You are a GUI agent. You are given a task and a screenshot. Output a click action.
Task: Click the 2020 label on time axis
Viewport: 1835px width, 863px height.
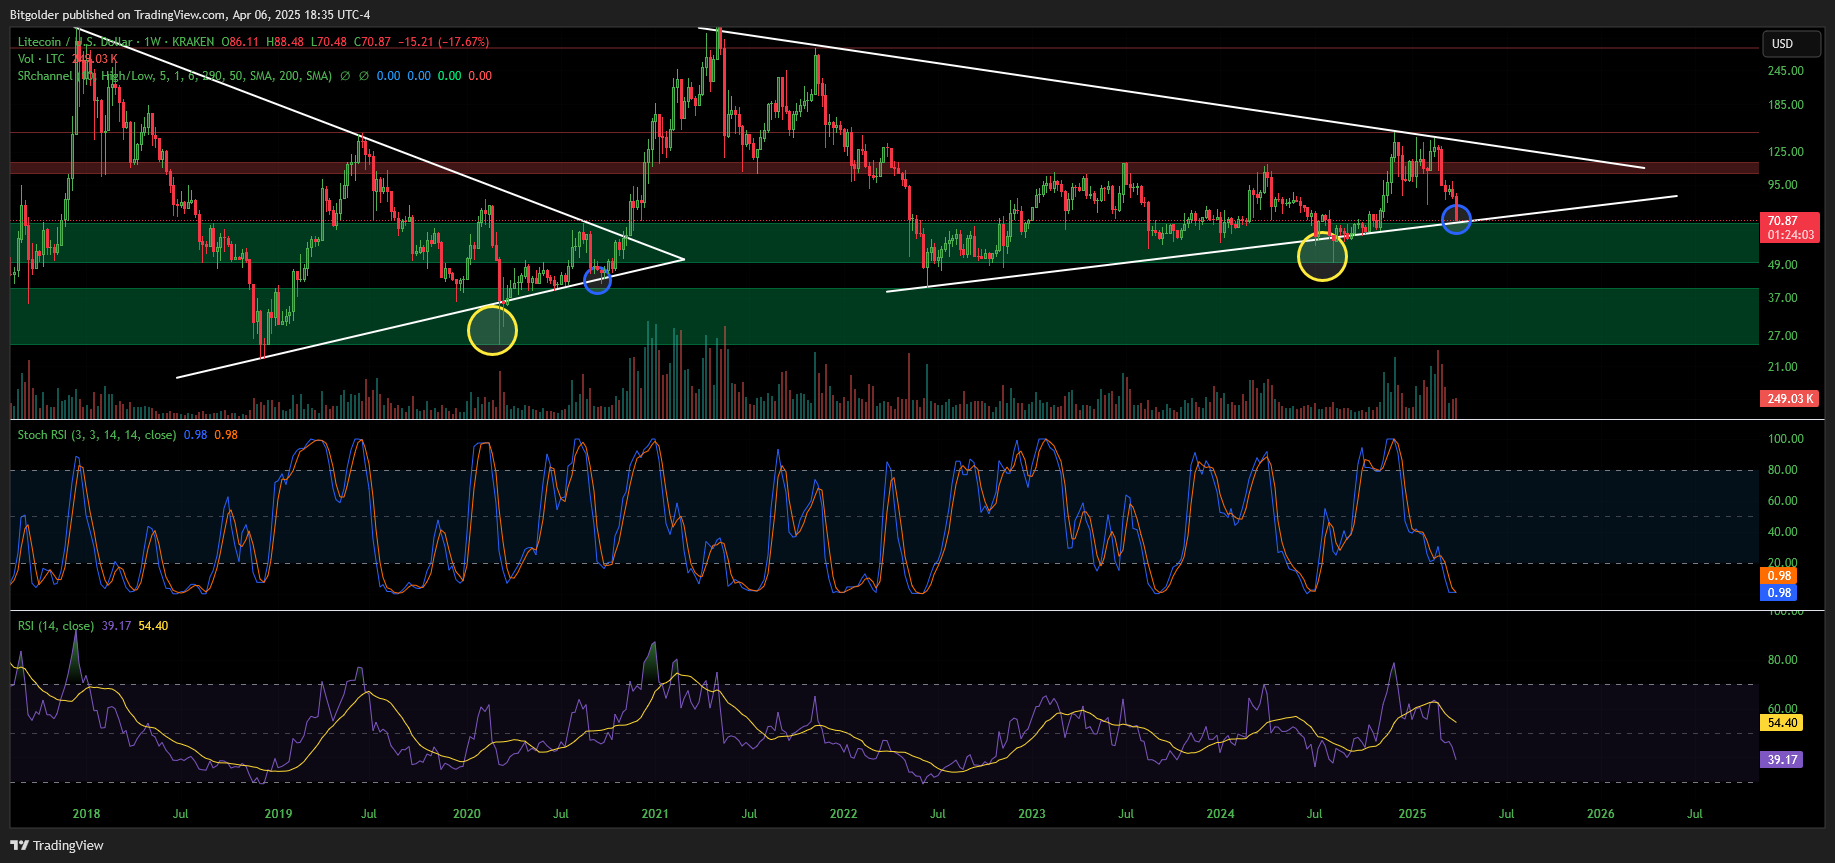(x=467, y=814)
